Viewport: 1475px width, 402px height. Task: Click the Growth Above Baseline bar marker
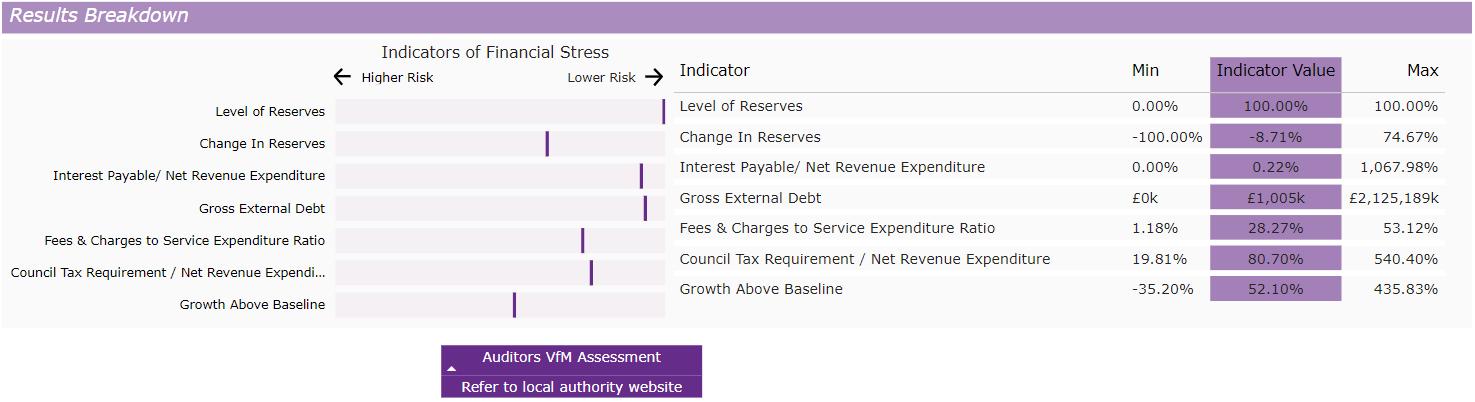point(514,305)
